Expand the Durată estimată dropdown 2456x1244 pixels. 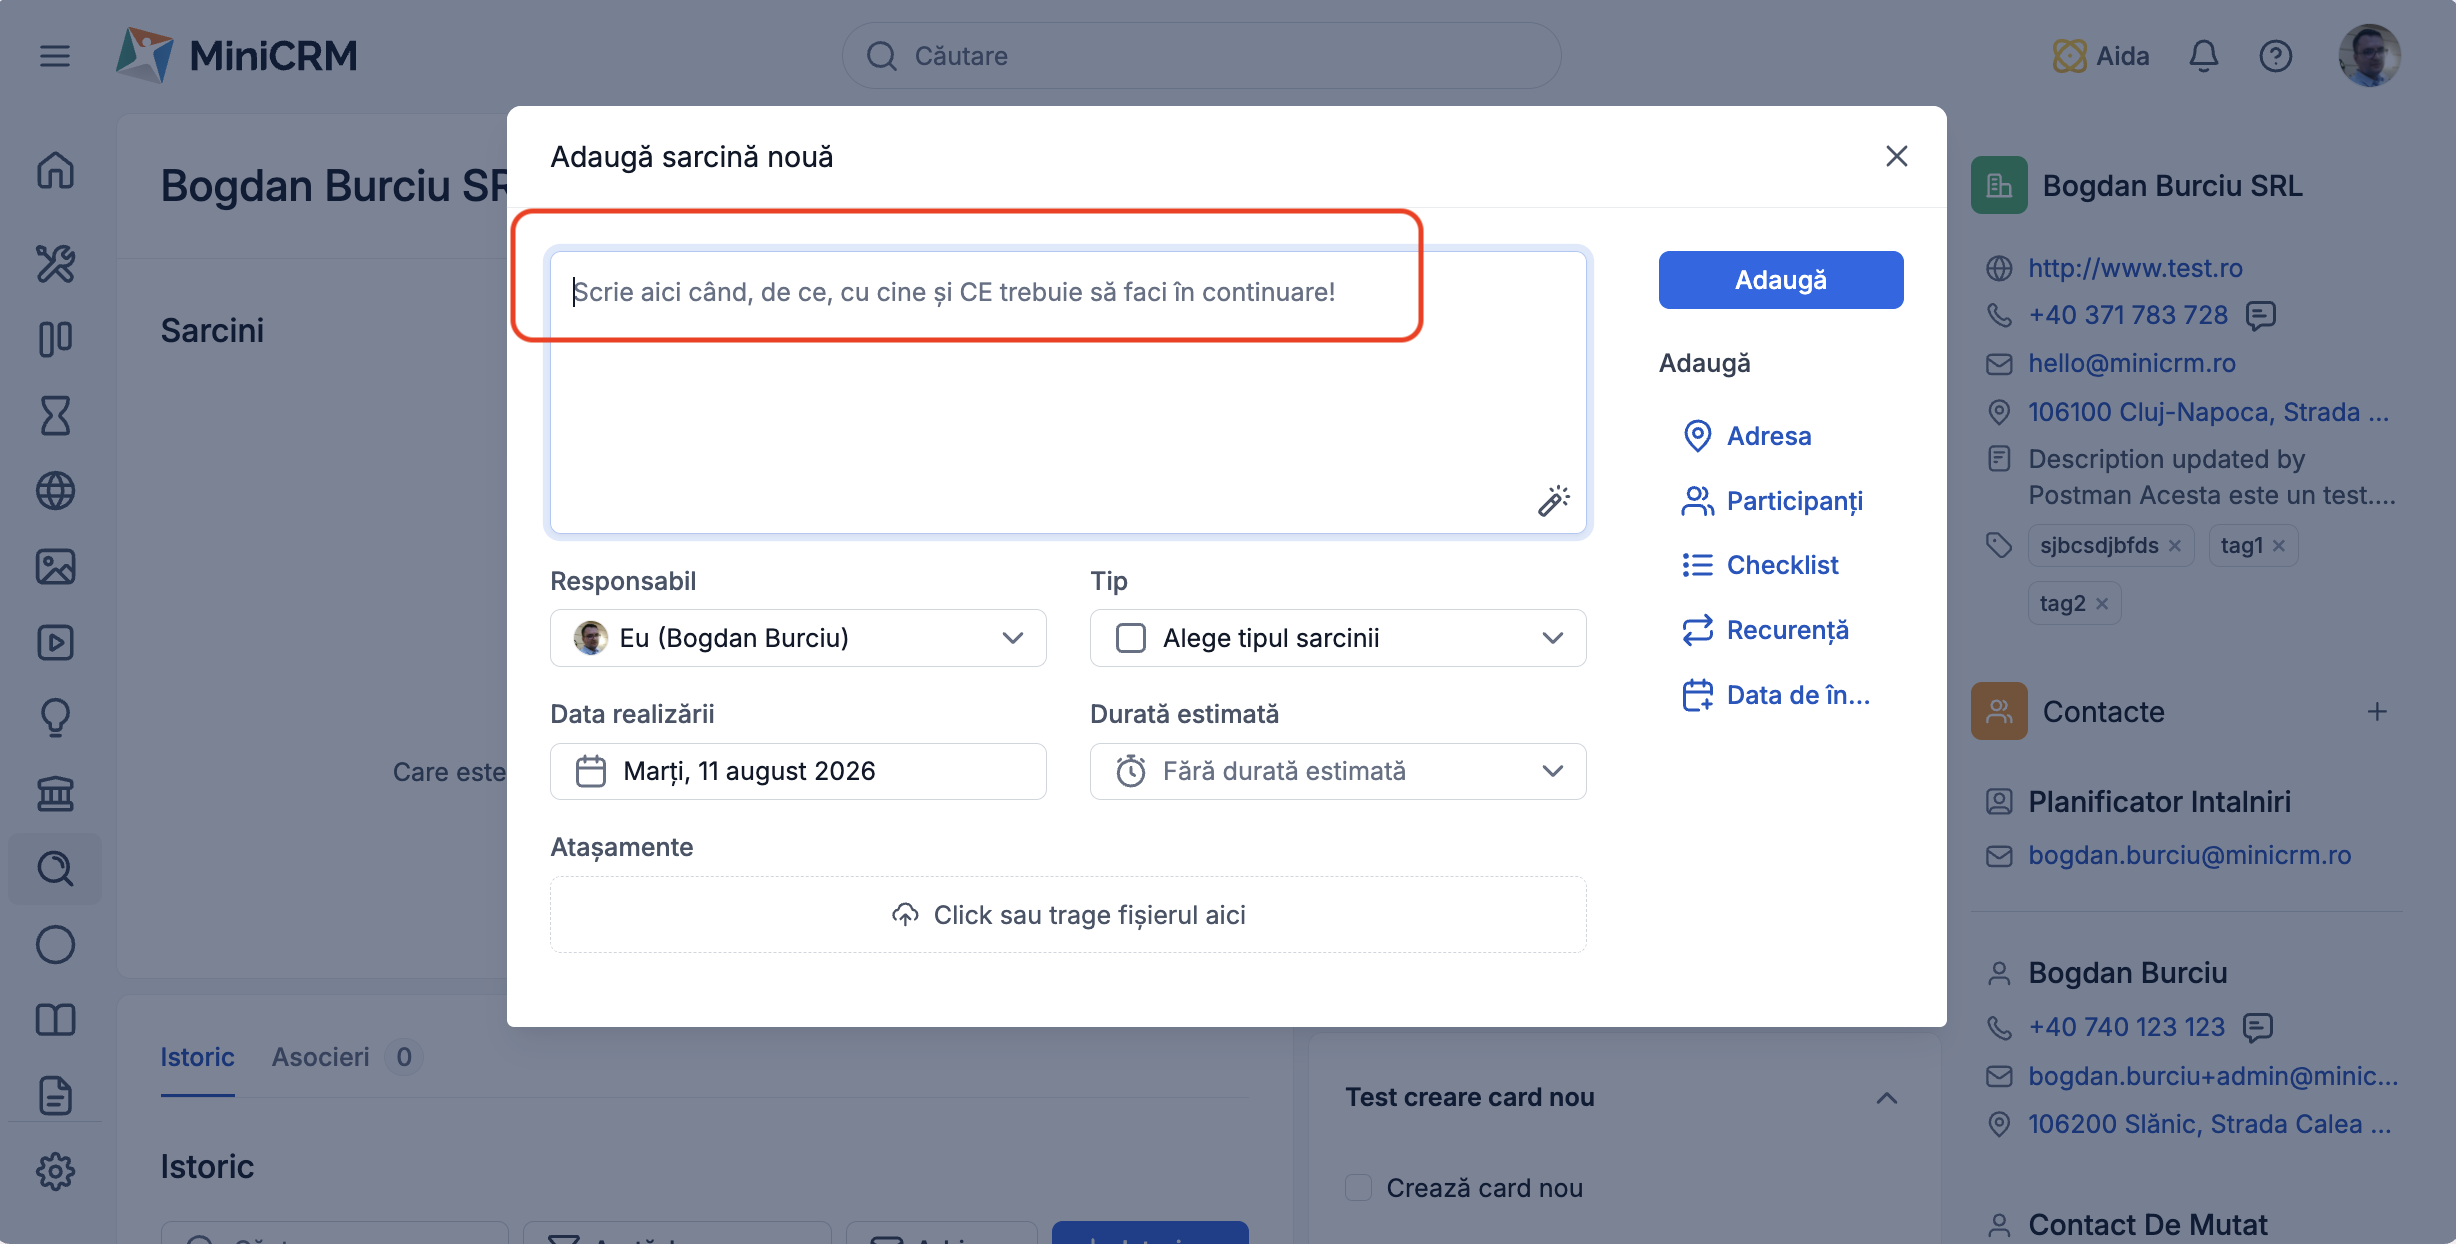[1338, 771]
